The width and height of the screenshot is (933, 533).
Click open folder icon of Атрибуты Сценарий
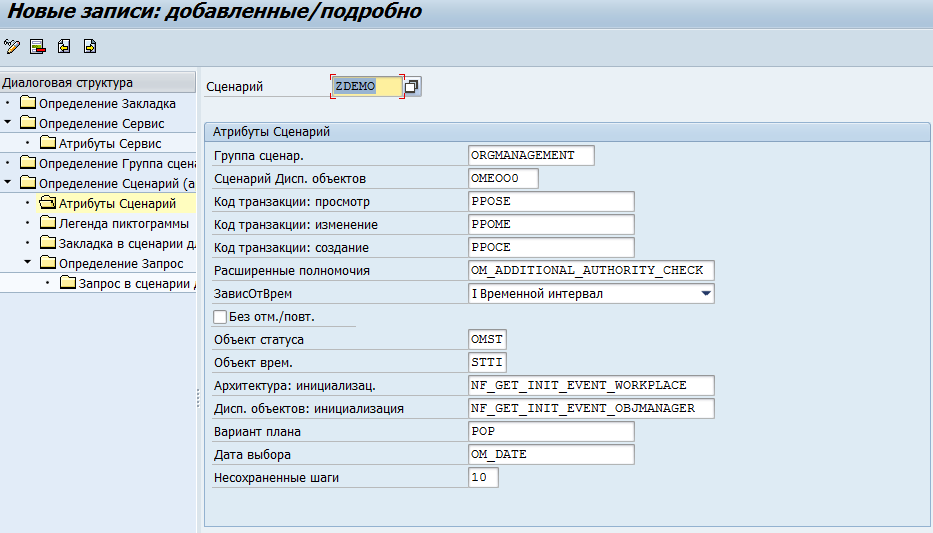click(48, 203)
